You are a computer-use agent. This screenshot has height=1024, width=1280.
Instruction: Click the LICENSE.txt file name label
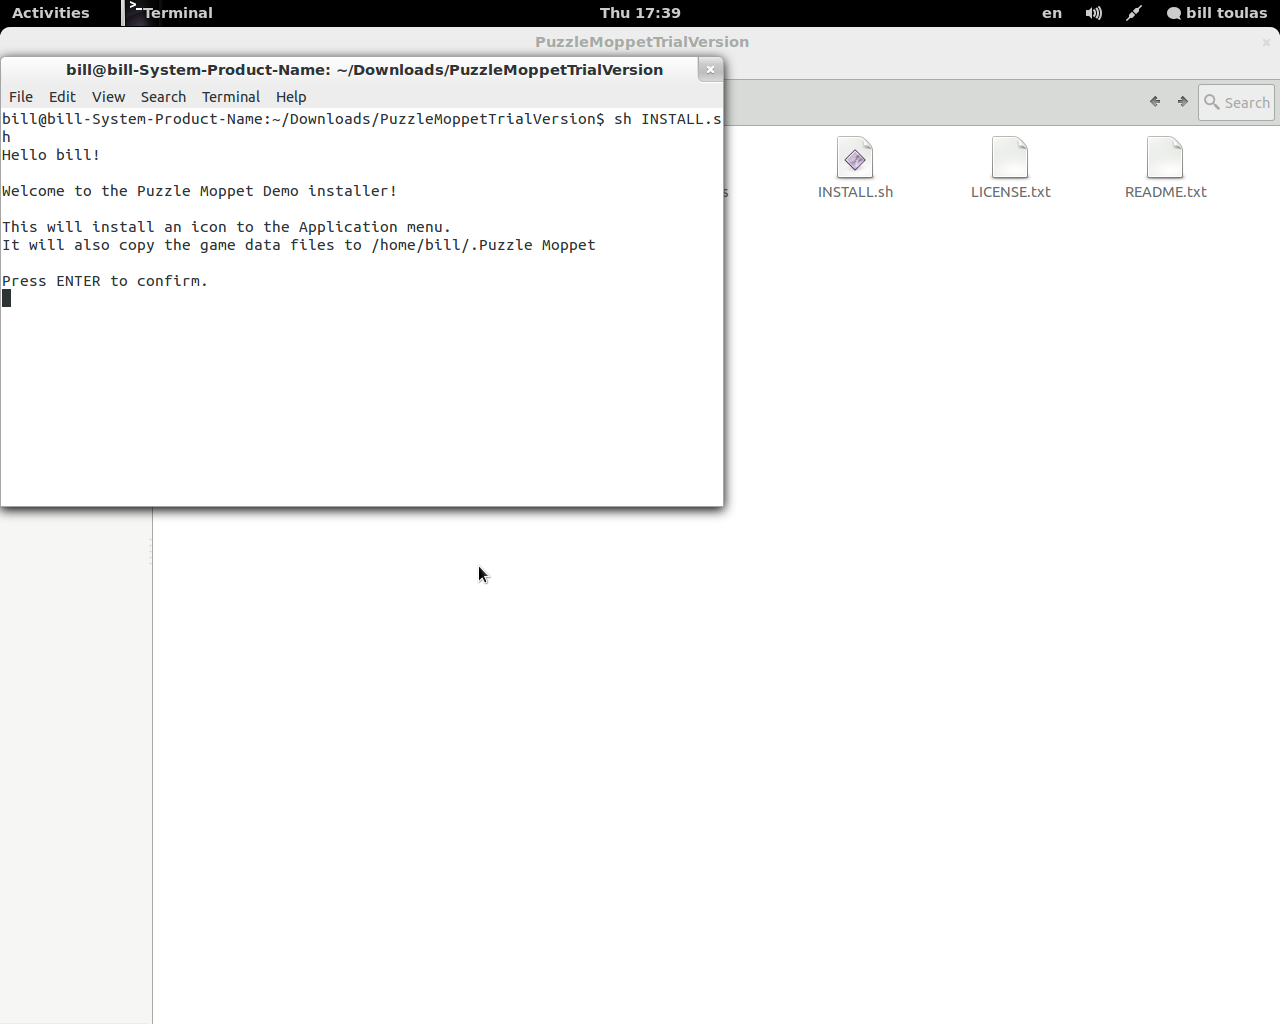pyautogui.click(x=1010, y=192)
